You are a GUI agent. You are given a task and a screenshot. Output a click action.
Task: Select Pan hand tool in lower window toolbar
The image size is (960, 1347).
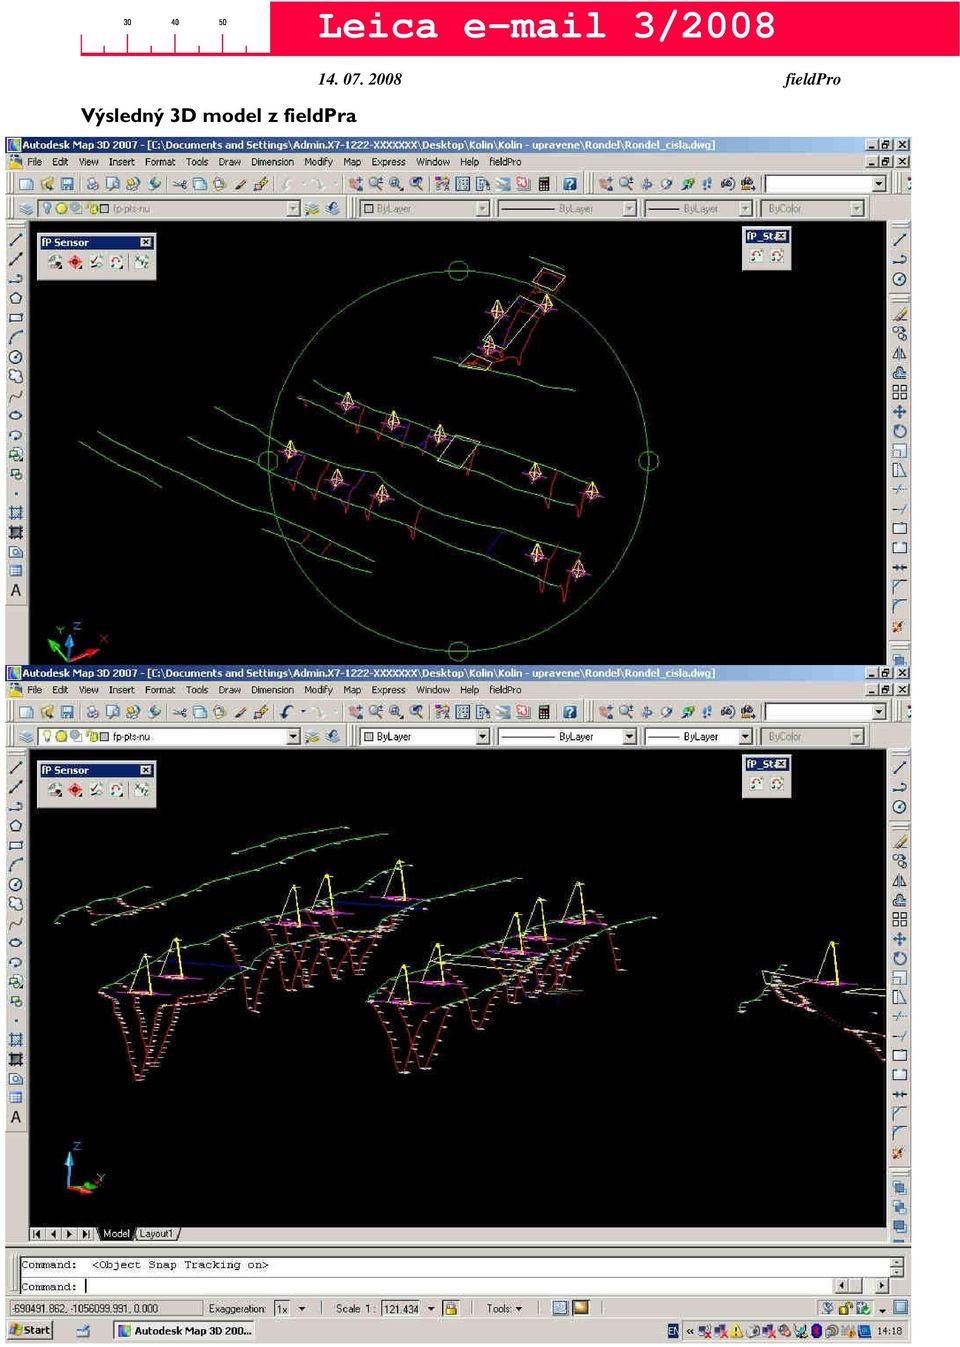click(355, 712)
